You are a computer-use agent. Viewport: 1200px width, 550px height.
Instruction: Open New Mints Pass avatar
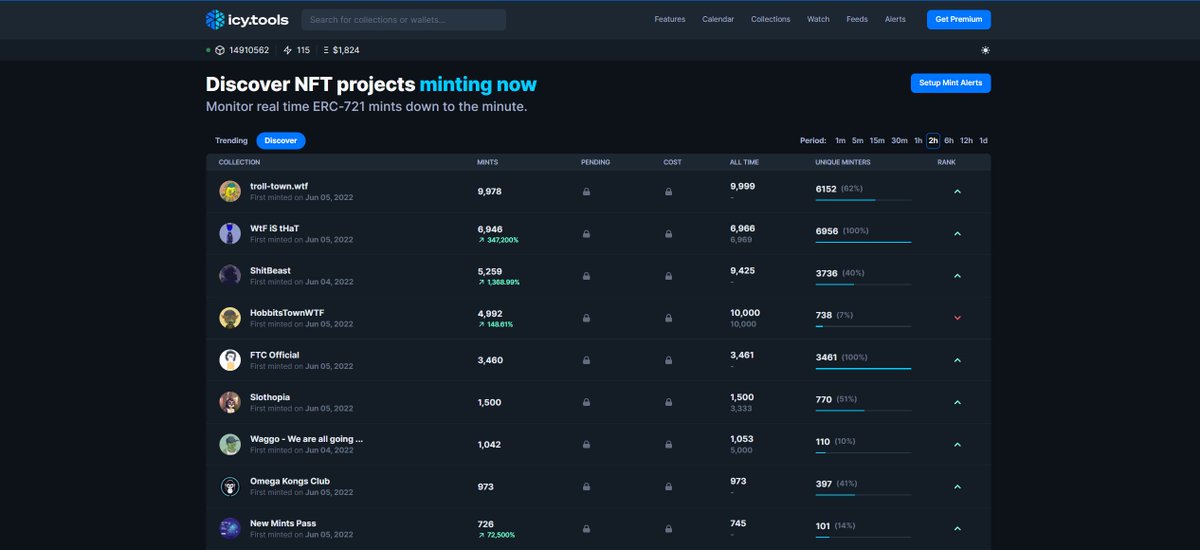pos(230,528)
